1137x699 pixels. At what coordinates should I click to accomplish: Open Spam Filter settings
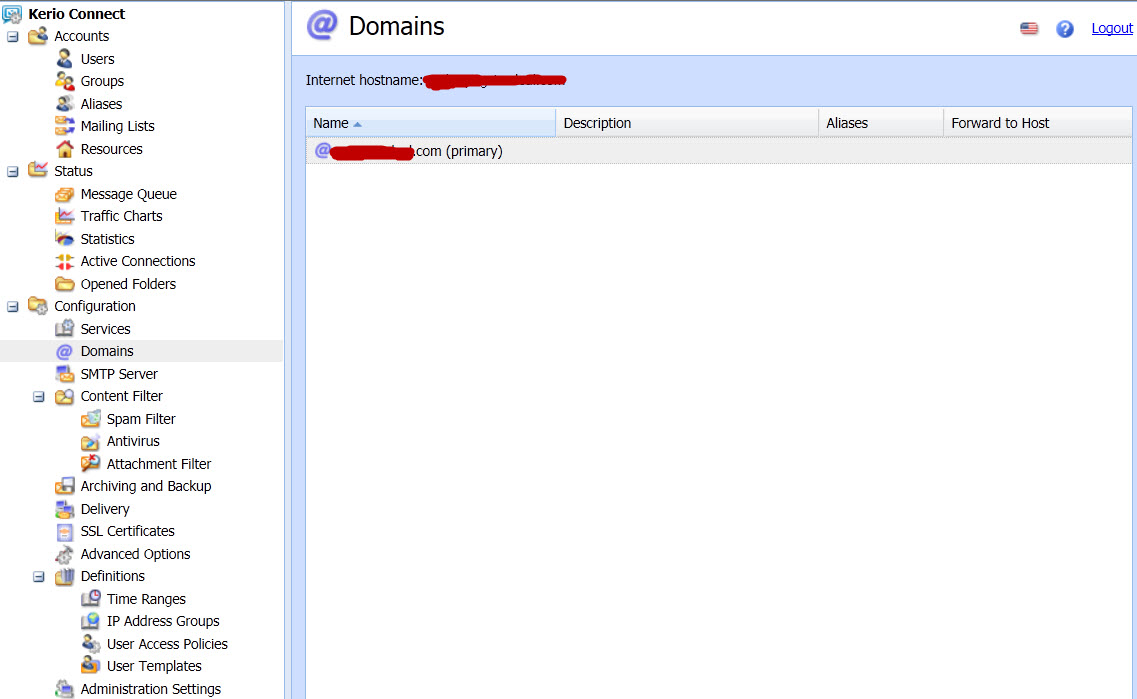[x=141, y=418]
